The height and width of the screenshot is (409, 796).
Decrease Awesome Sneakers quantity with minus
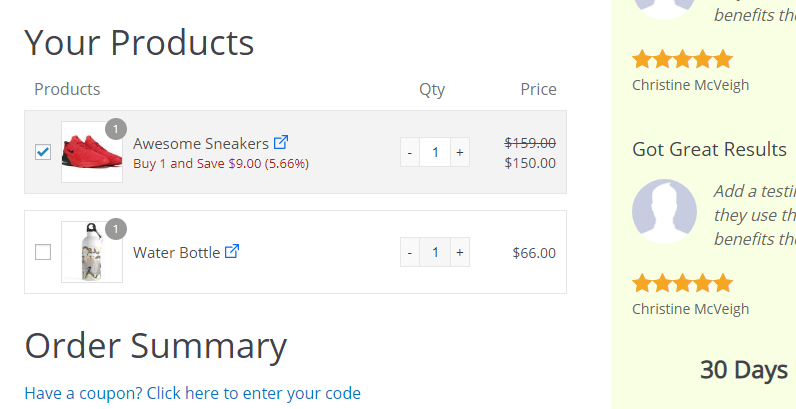[x=410, y=152]
